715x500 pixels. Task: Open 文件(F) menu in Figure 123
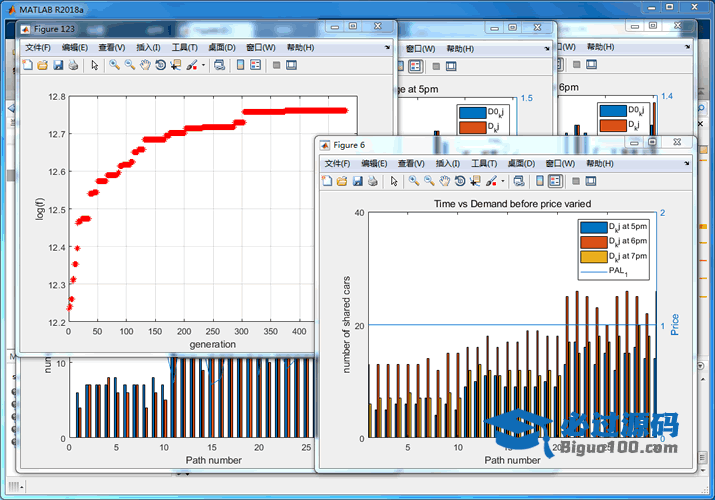pos(37,47)
